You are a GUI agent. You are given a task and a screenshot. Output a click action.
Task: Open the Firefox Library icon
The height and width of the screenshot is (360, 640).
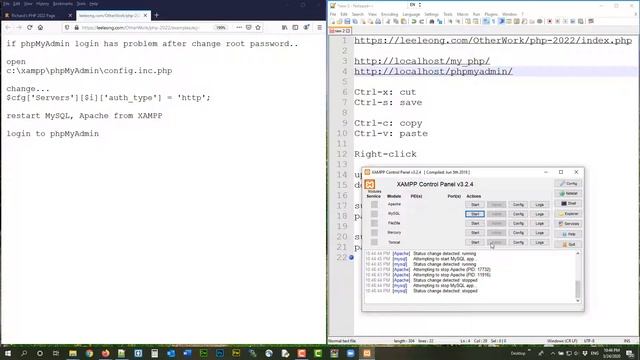[284, 27]
